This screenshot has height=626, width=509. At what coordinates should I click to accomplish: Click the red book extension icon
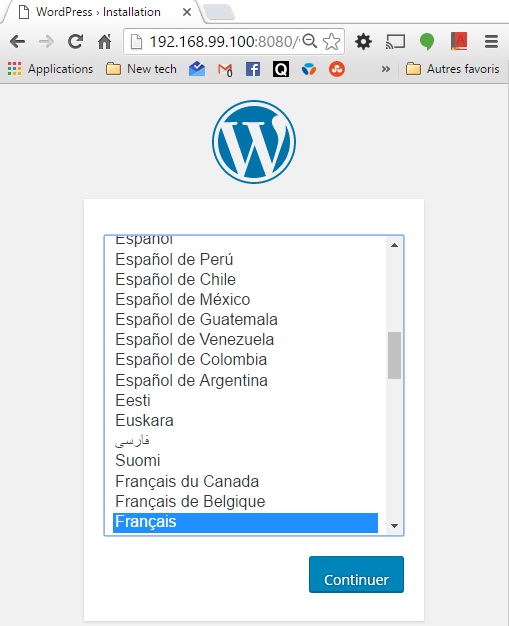[459, 42]
